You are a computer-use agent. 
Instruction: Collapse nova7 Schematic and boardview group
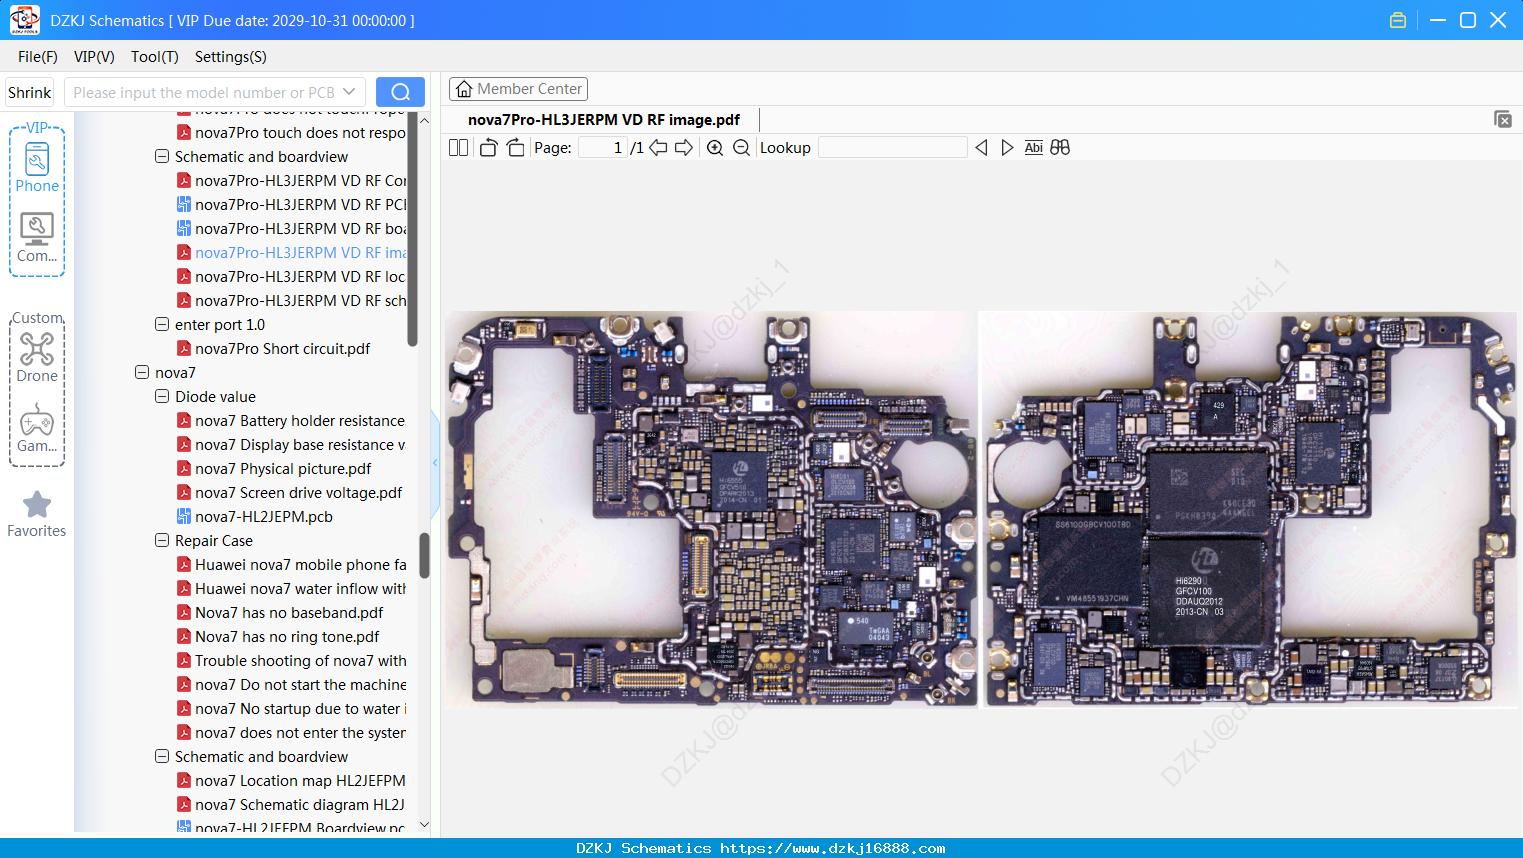click(162, 757)
